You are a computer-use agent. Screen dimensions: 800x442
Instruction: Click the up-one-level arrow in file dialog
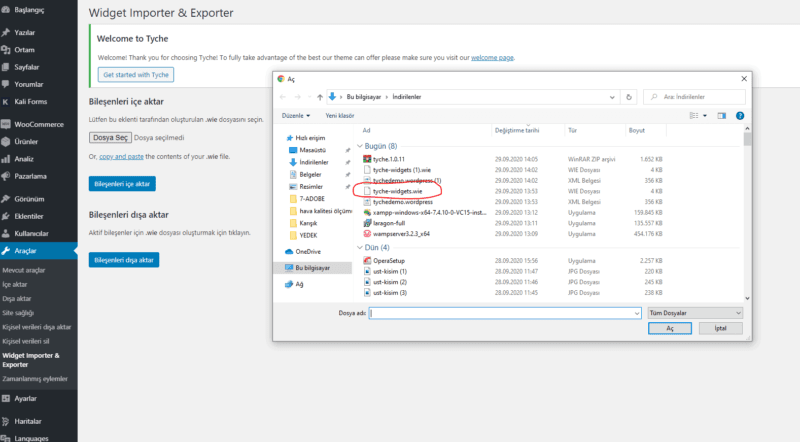tap(319, 96)
